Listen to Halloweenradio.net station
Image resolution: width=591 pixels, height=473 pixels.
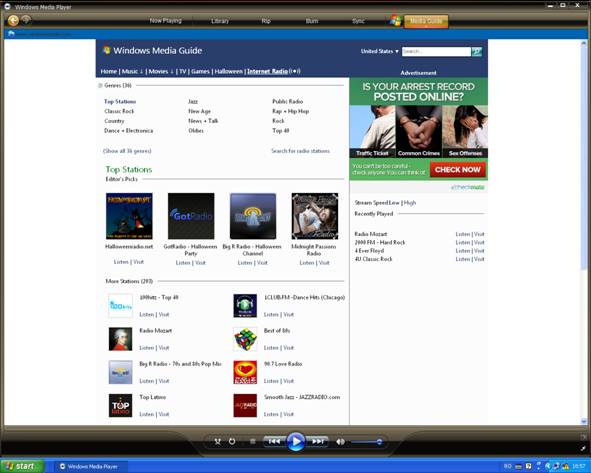[121, 262]
